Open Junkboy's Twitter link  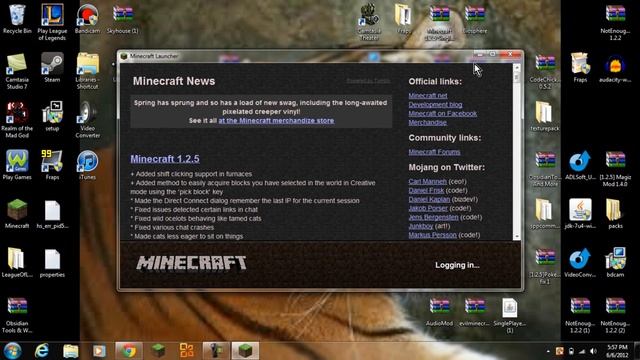pyautogui.click(x=421, y=226)
